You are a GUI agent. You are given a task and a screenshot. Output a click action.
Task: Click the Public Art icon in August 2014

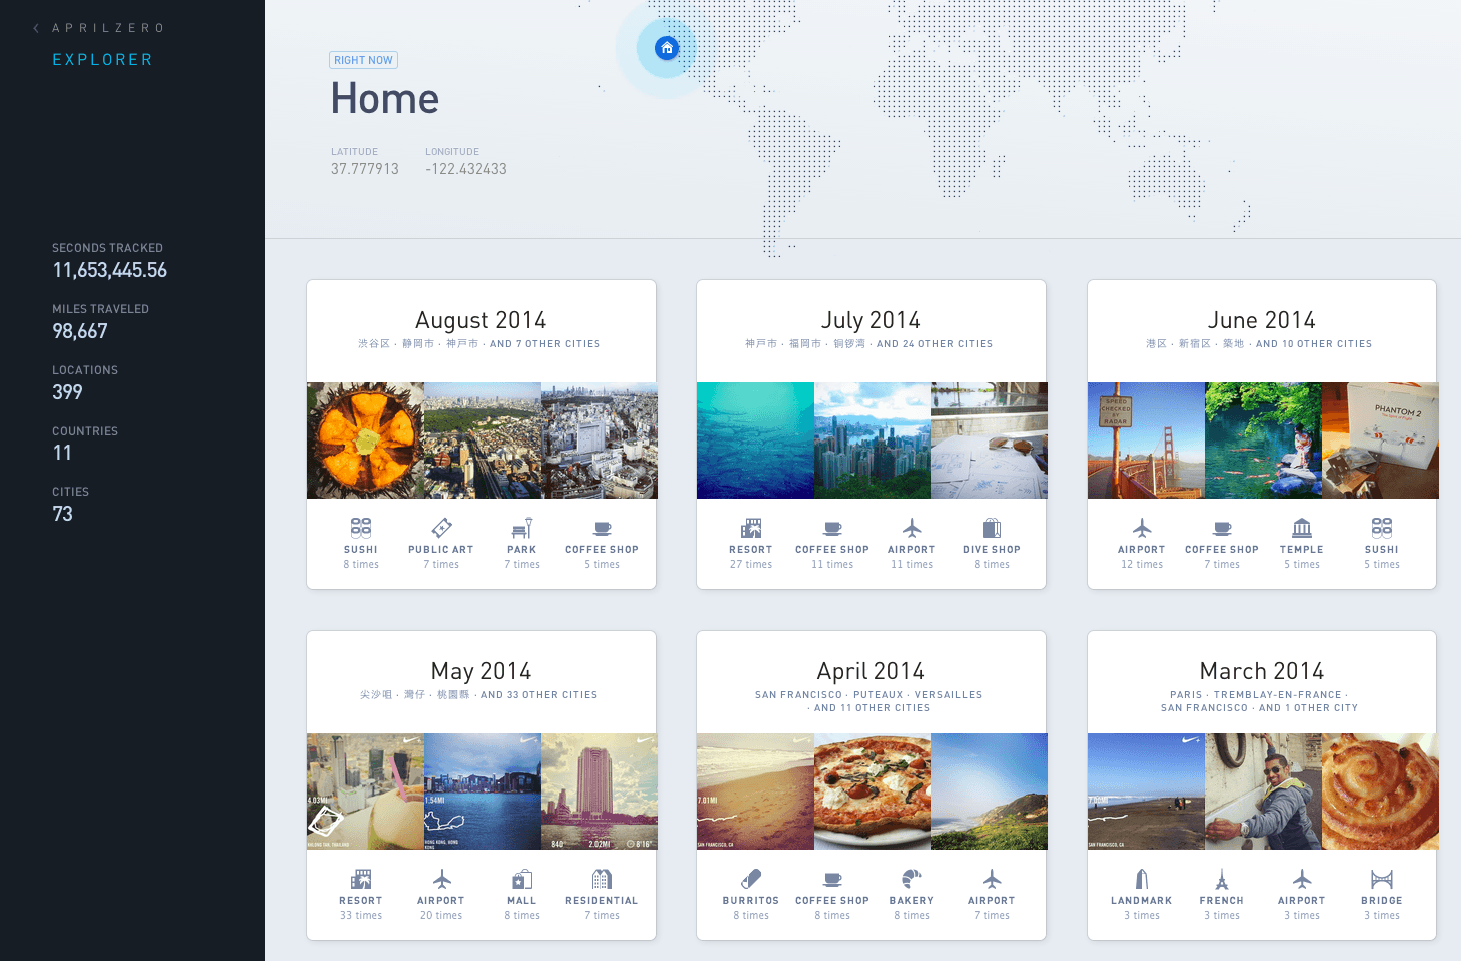tap(441, 528)
